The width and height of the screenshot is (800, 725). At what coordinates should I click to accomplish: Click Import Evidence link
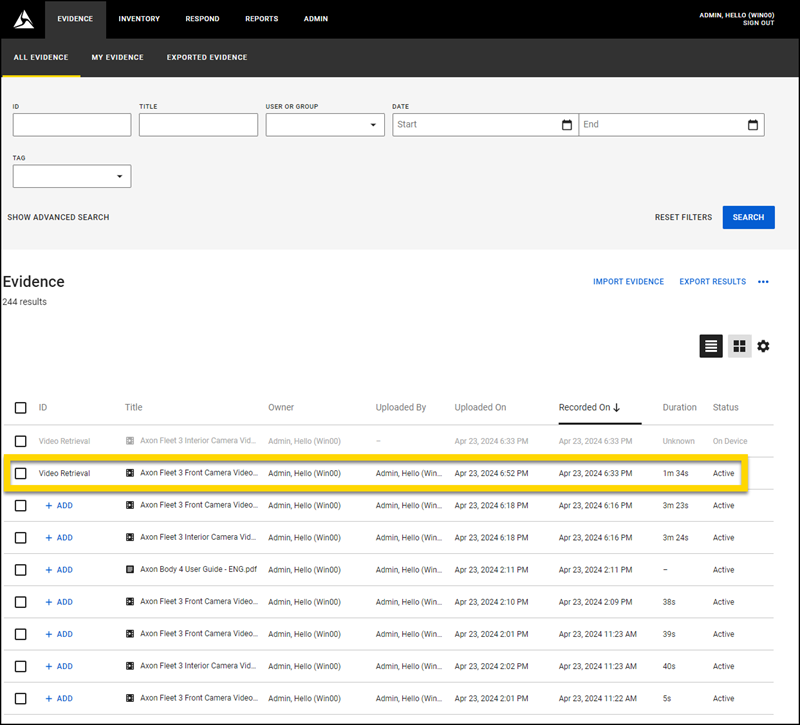(x=628, y=282)
